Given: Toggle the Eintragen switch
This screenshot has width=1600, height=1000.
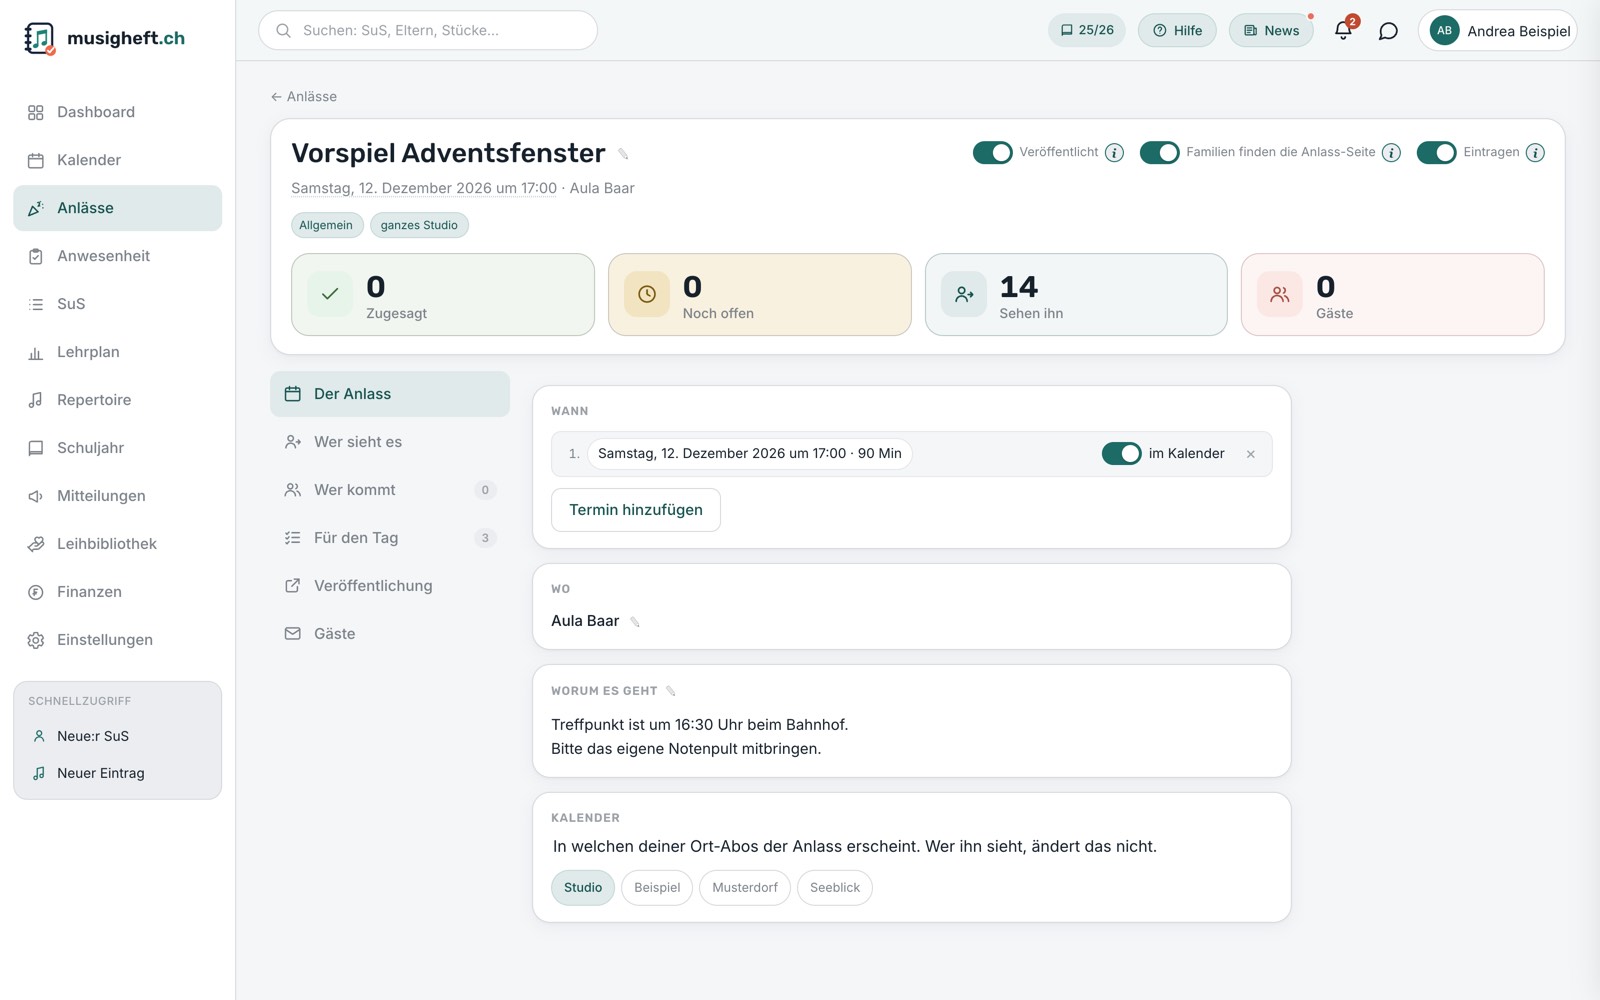Looking at the screenshot, I should pos(1437,152).
